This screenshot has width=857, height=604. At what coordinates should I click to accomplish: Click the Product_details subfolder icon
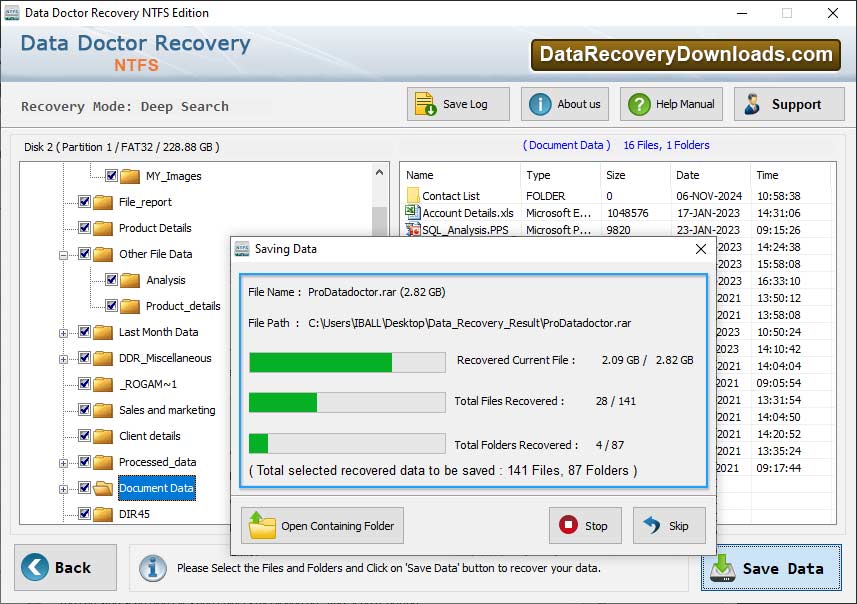coord(130,306)
